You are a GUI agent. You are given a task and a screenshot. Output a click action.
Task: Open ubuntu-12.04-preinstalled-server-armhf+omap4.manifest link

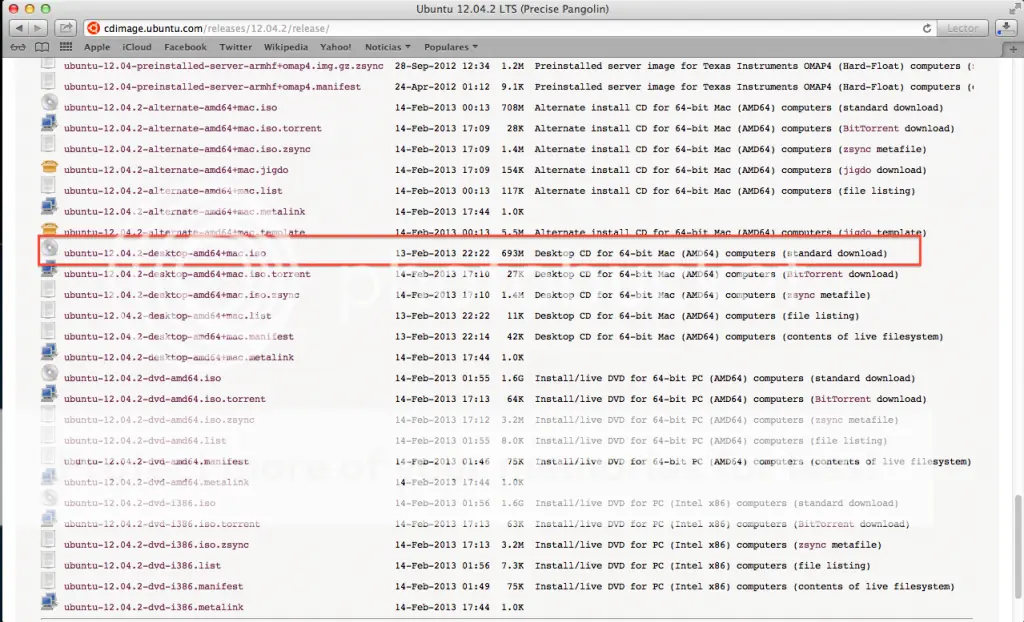(x=212, y=87)
